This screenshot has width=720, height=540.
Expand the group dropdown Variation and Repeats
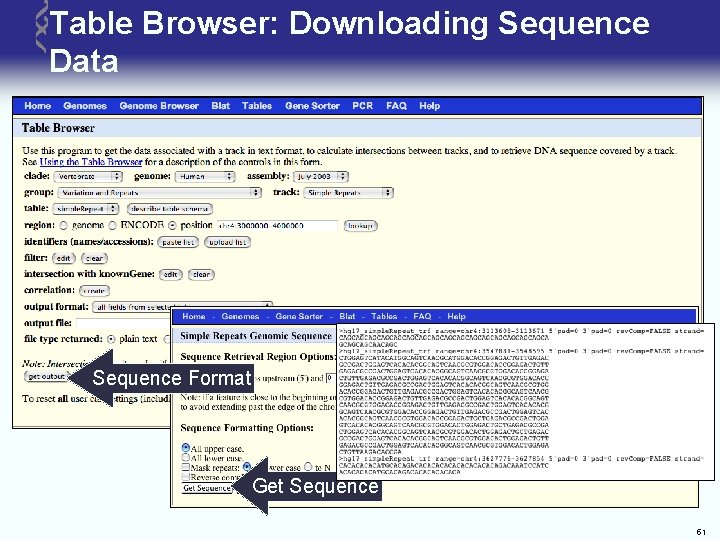point(160,193)
